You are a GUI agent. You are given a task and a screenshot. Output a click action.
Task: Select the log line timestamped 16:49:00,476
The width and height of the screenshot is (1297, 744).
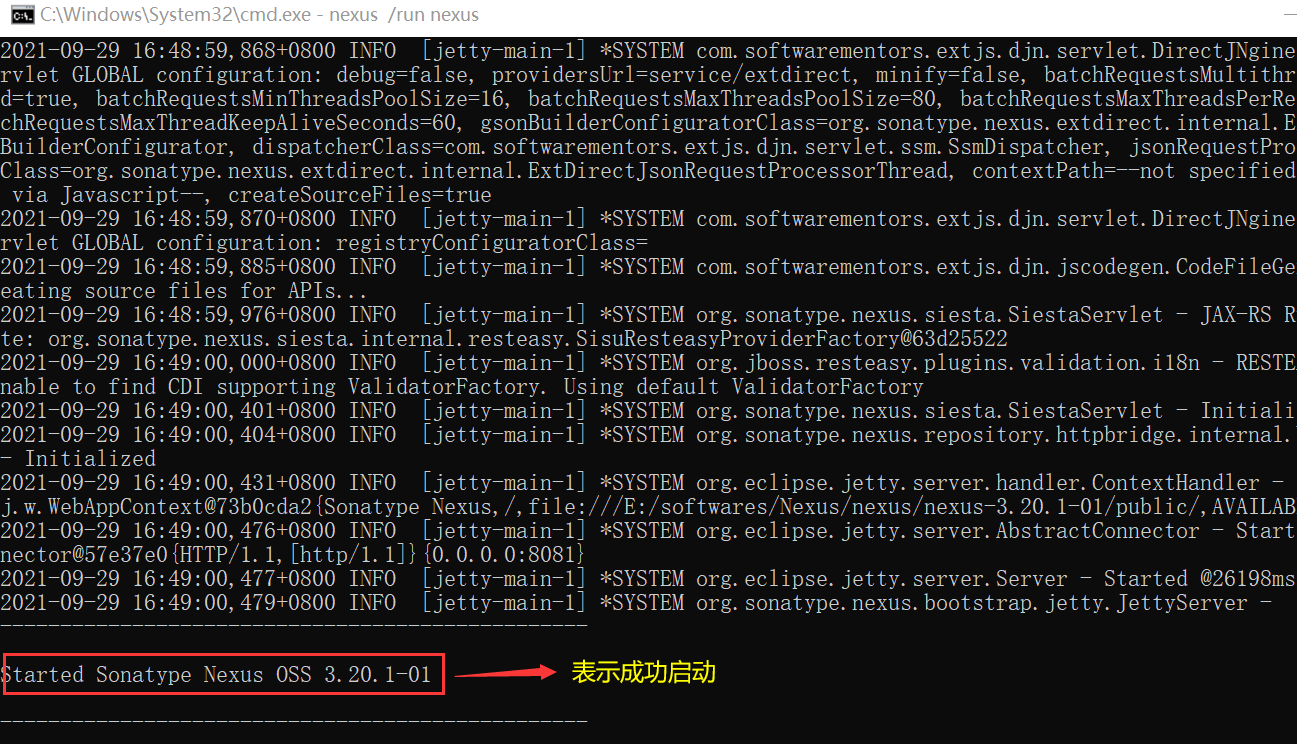coord(648,531)
